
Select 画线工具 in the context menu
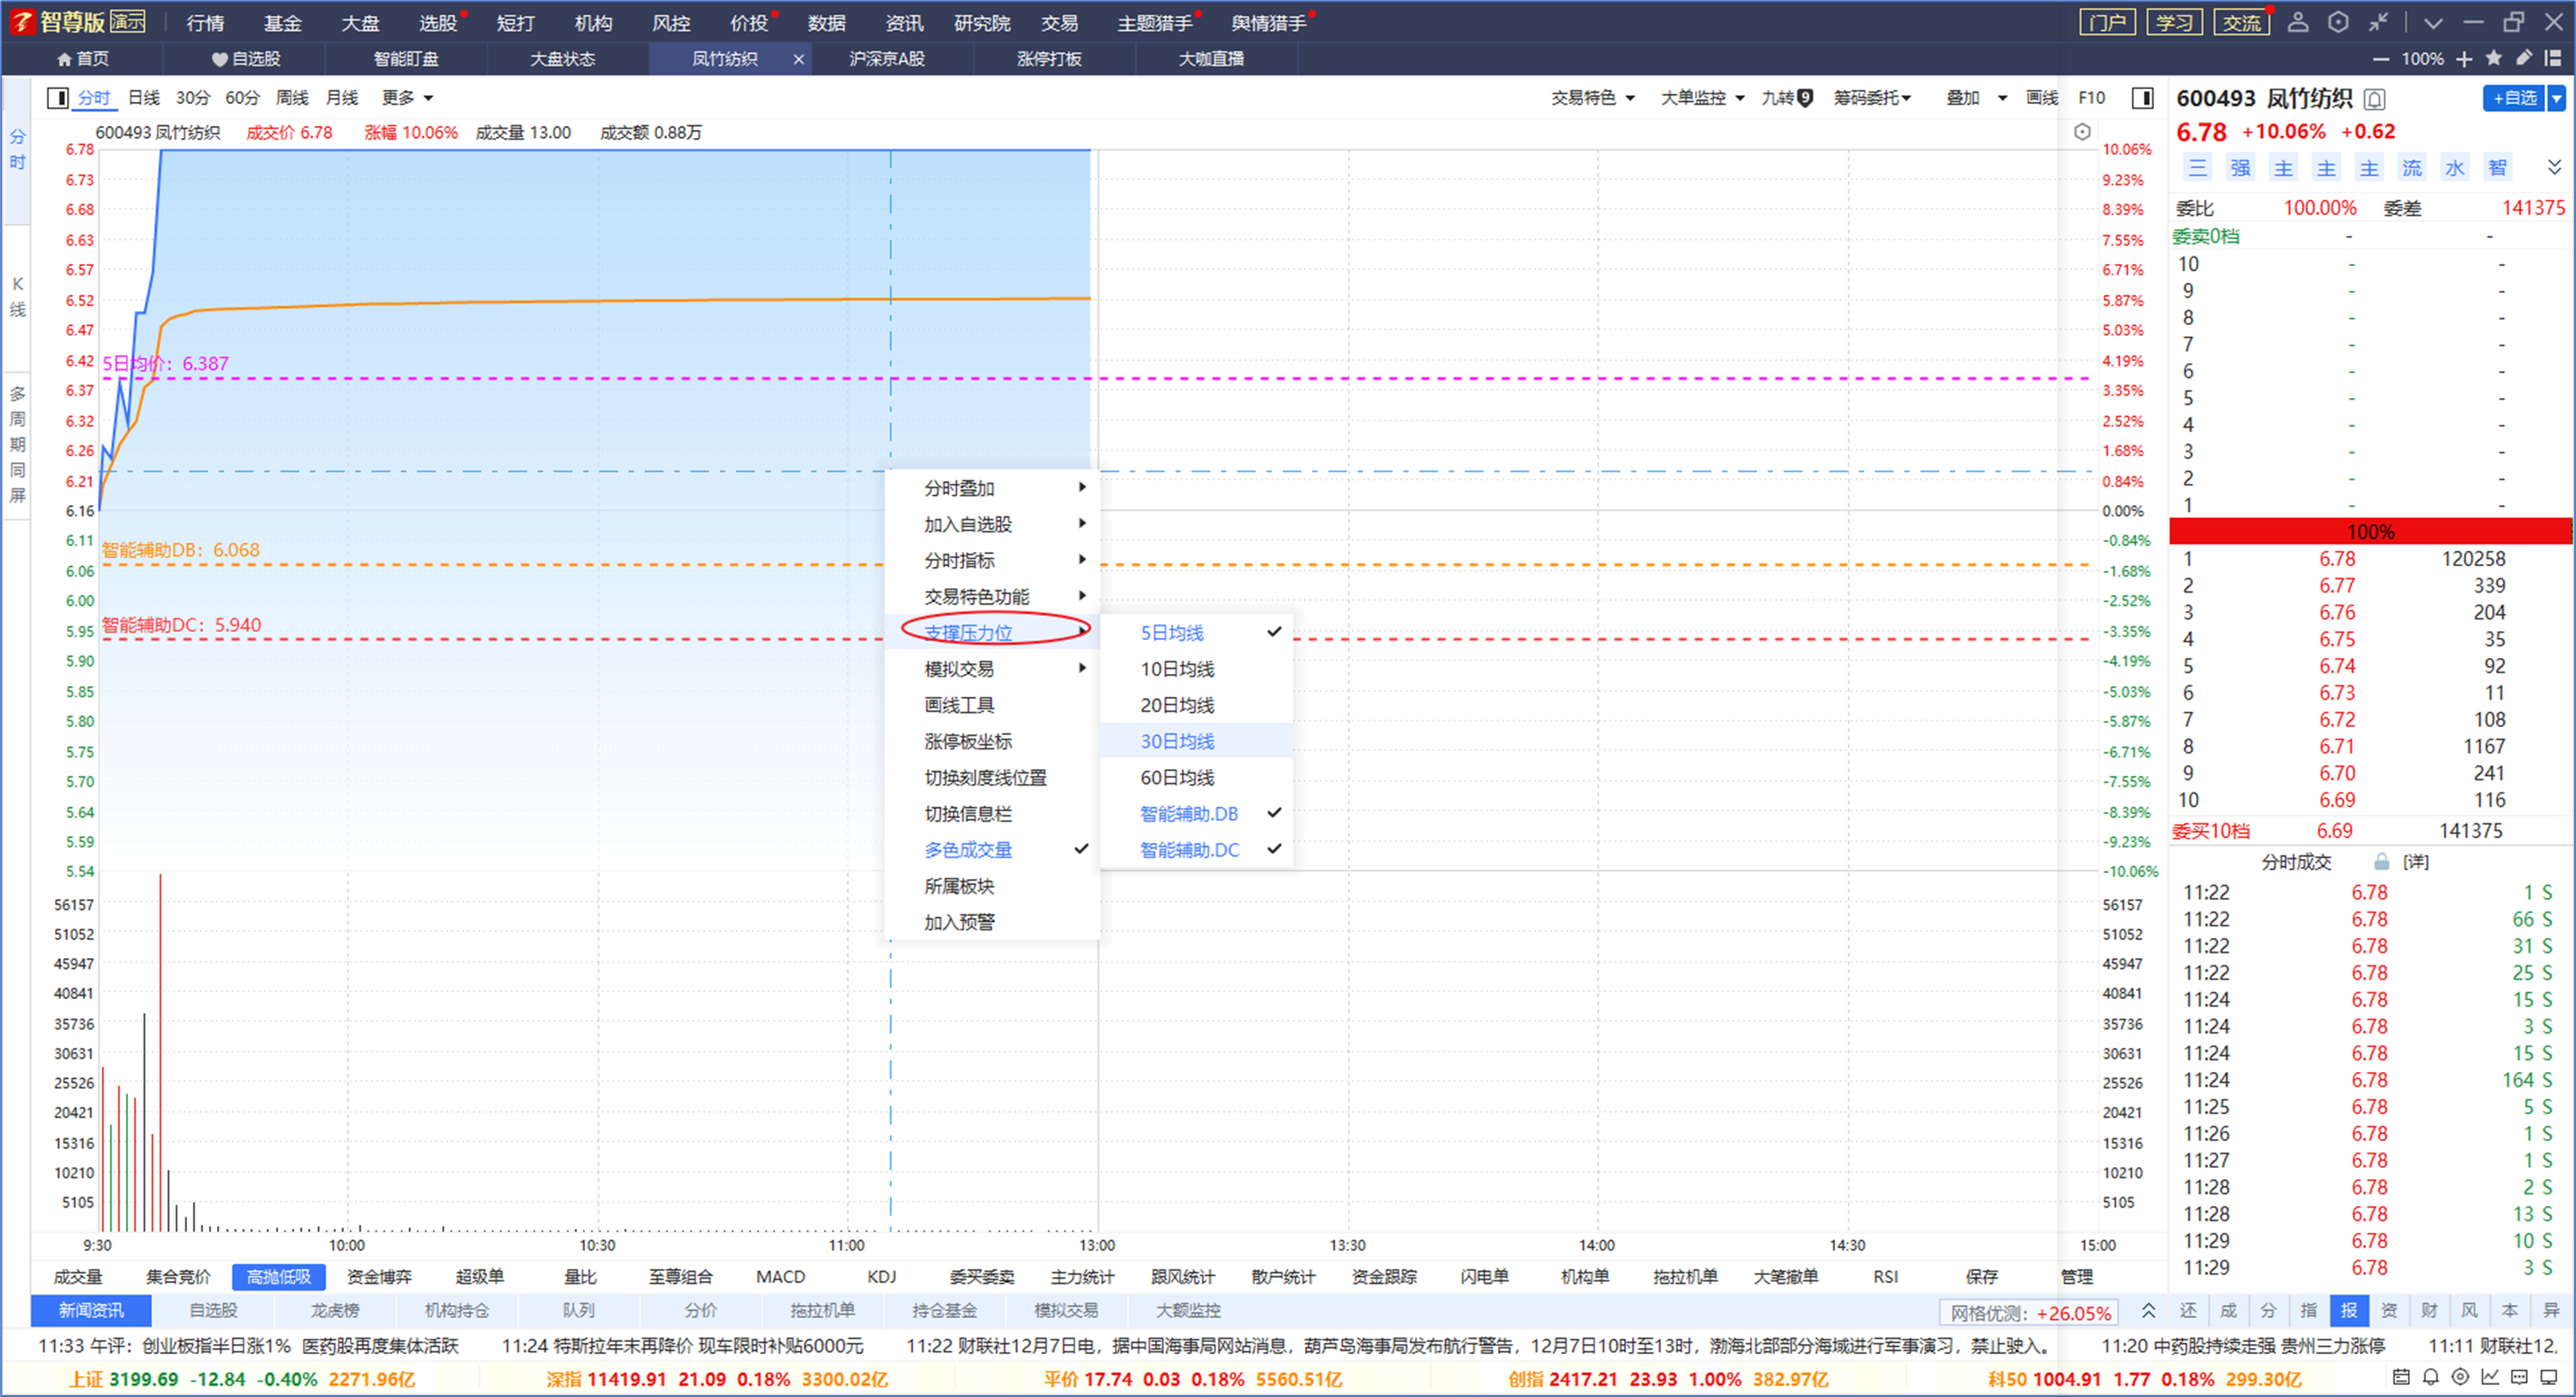(x=993, y=705)
